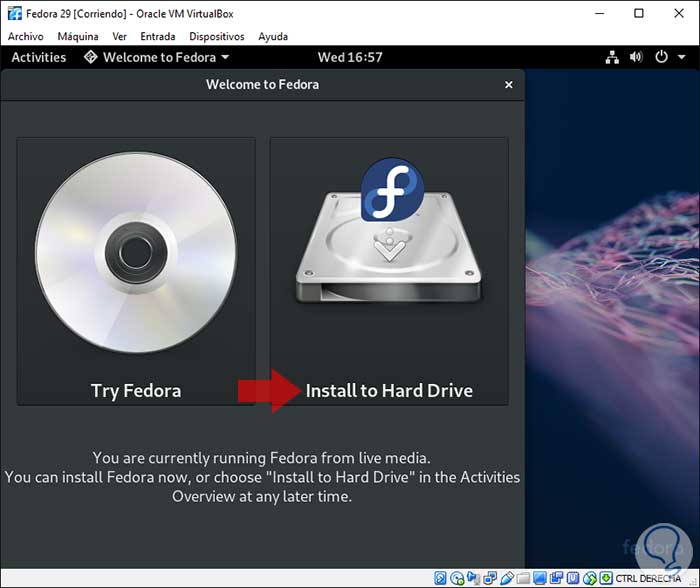The width and height of the screenshot is (700, 588).
Task: Close the Welcome to Fedora dialog
Action: 508,85
